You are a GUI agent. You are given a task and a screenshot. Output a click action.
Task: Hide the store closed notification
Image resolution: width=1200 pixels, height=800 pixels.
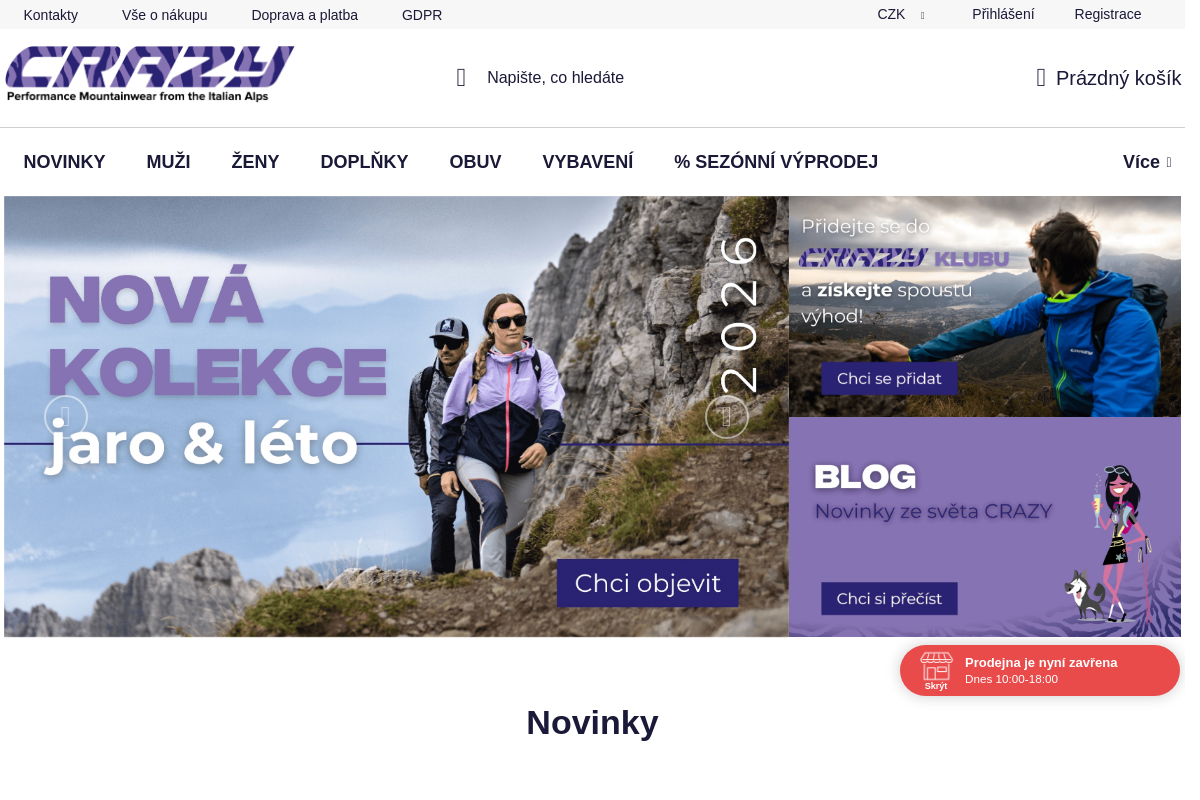(936, 686)
